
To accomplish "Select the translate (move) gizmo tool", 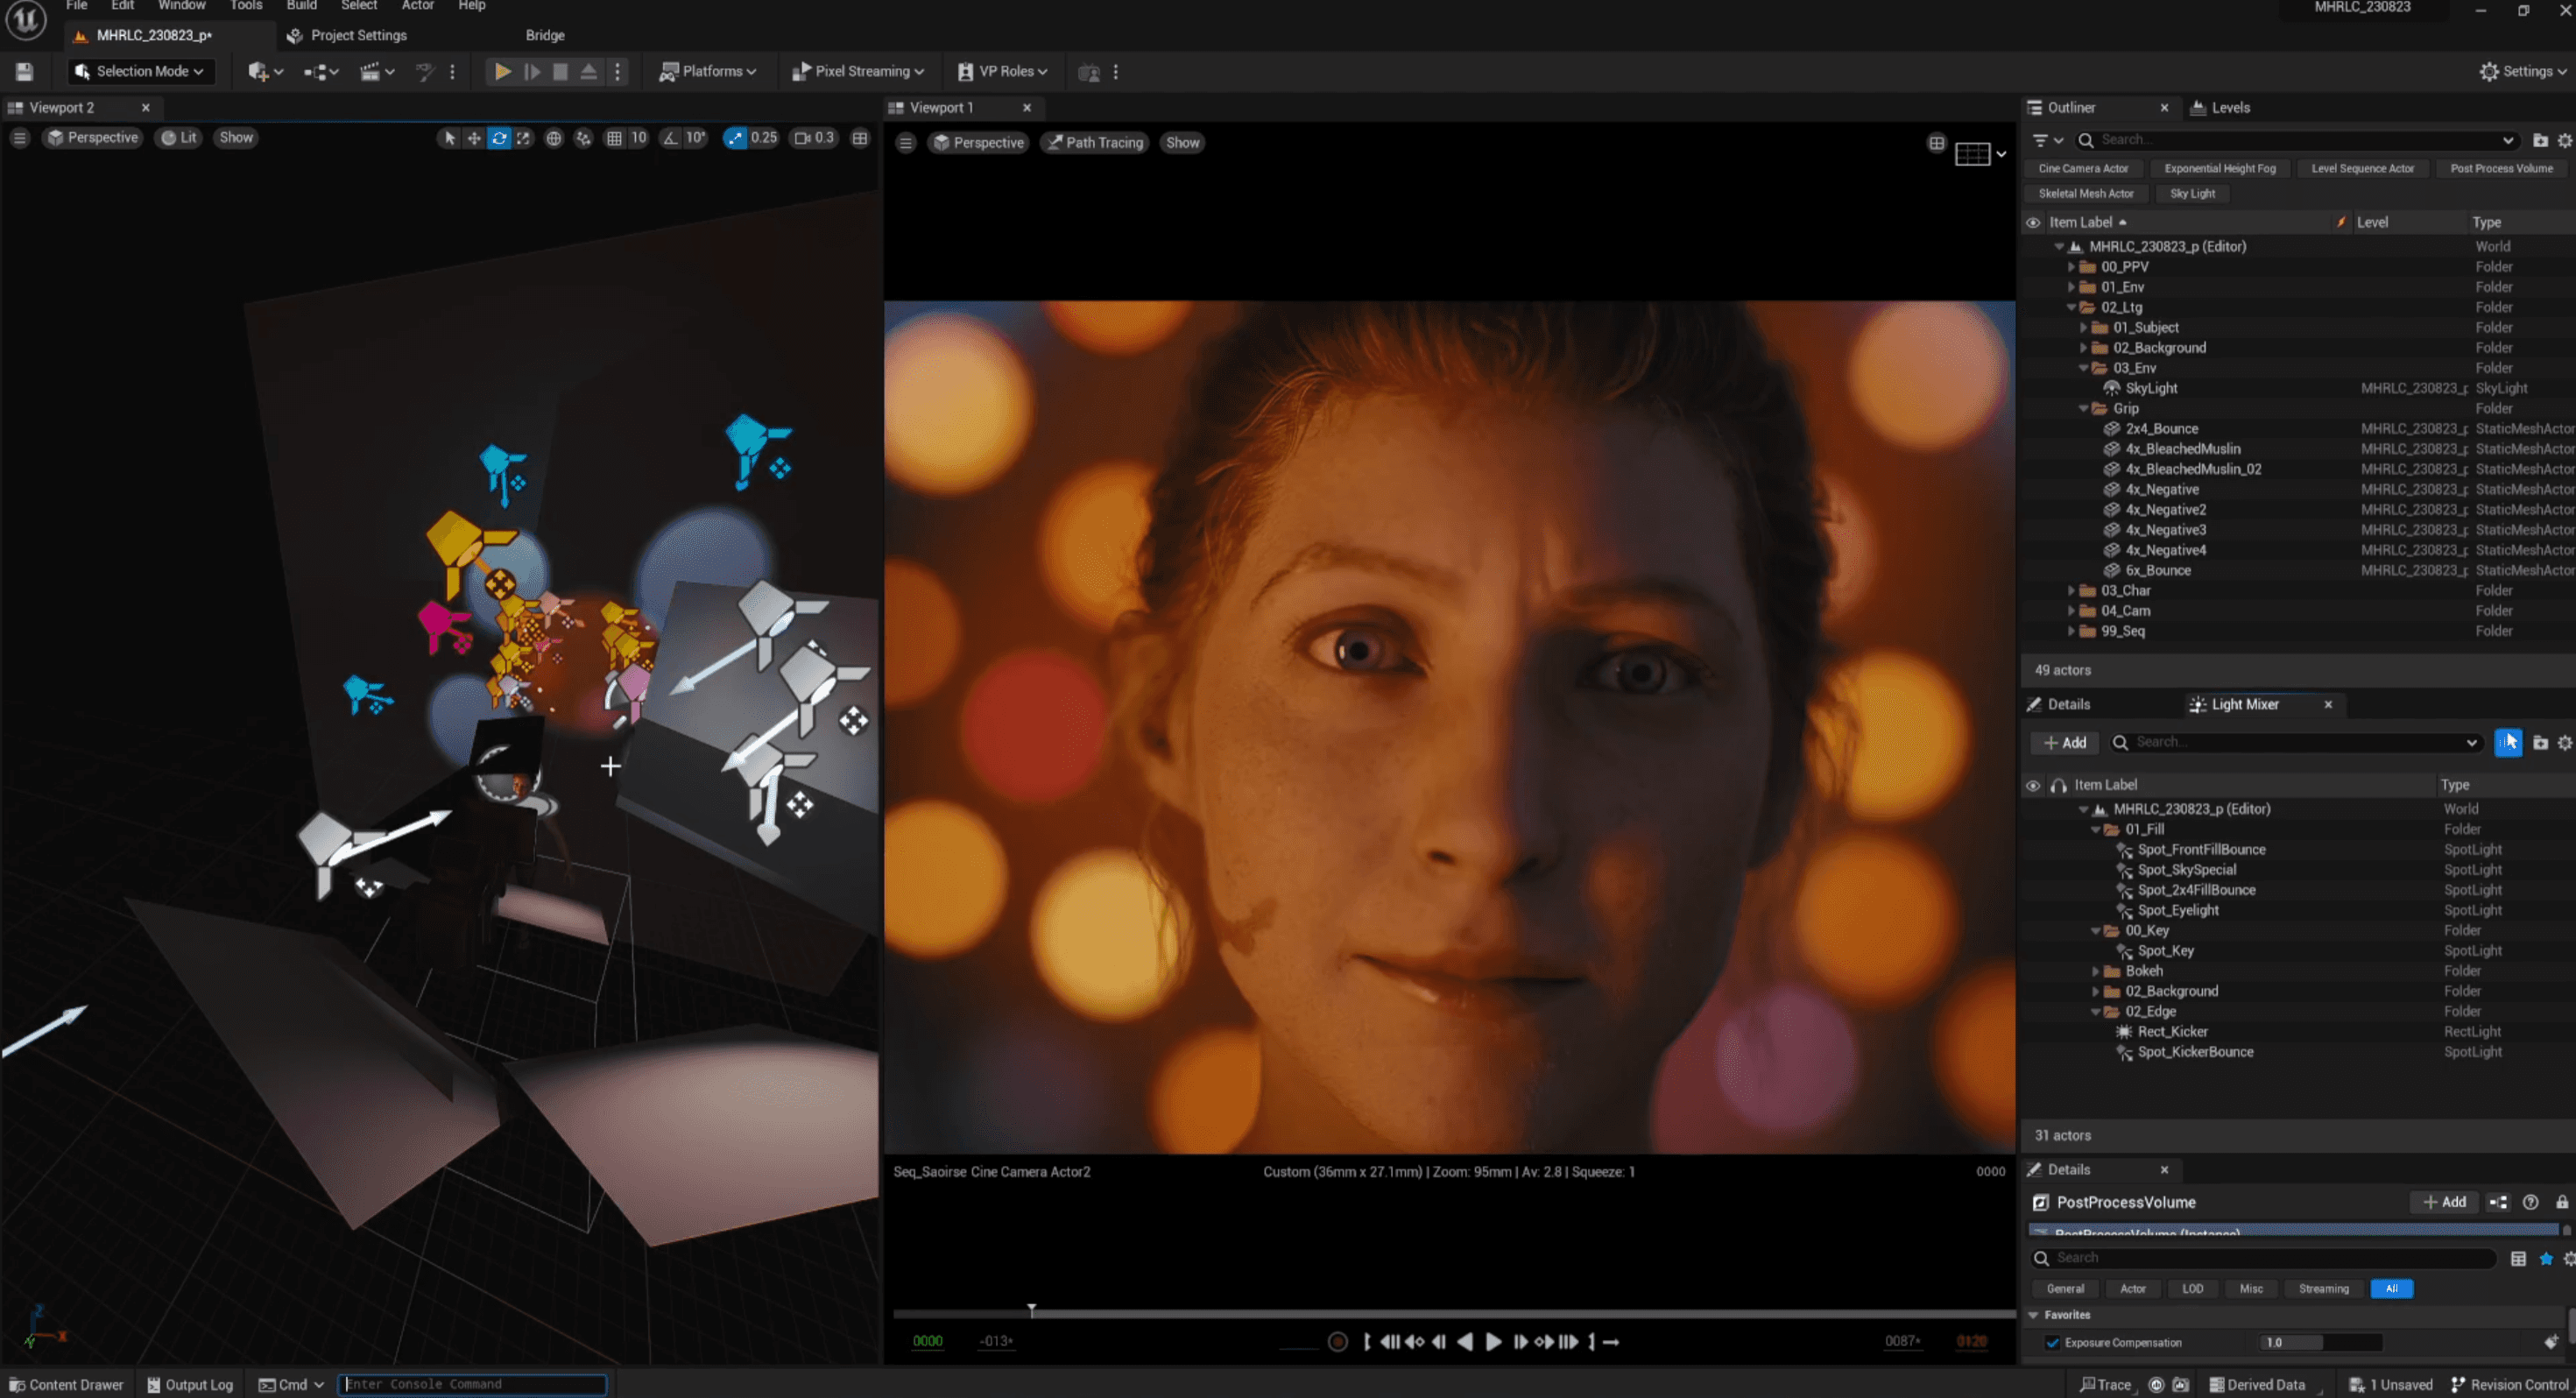I will (x=474, y=138).
